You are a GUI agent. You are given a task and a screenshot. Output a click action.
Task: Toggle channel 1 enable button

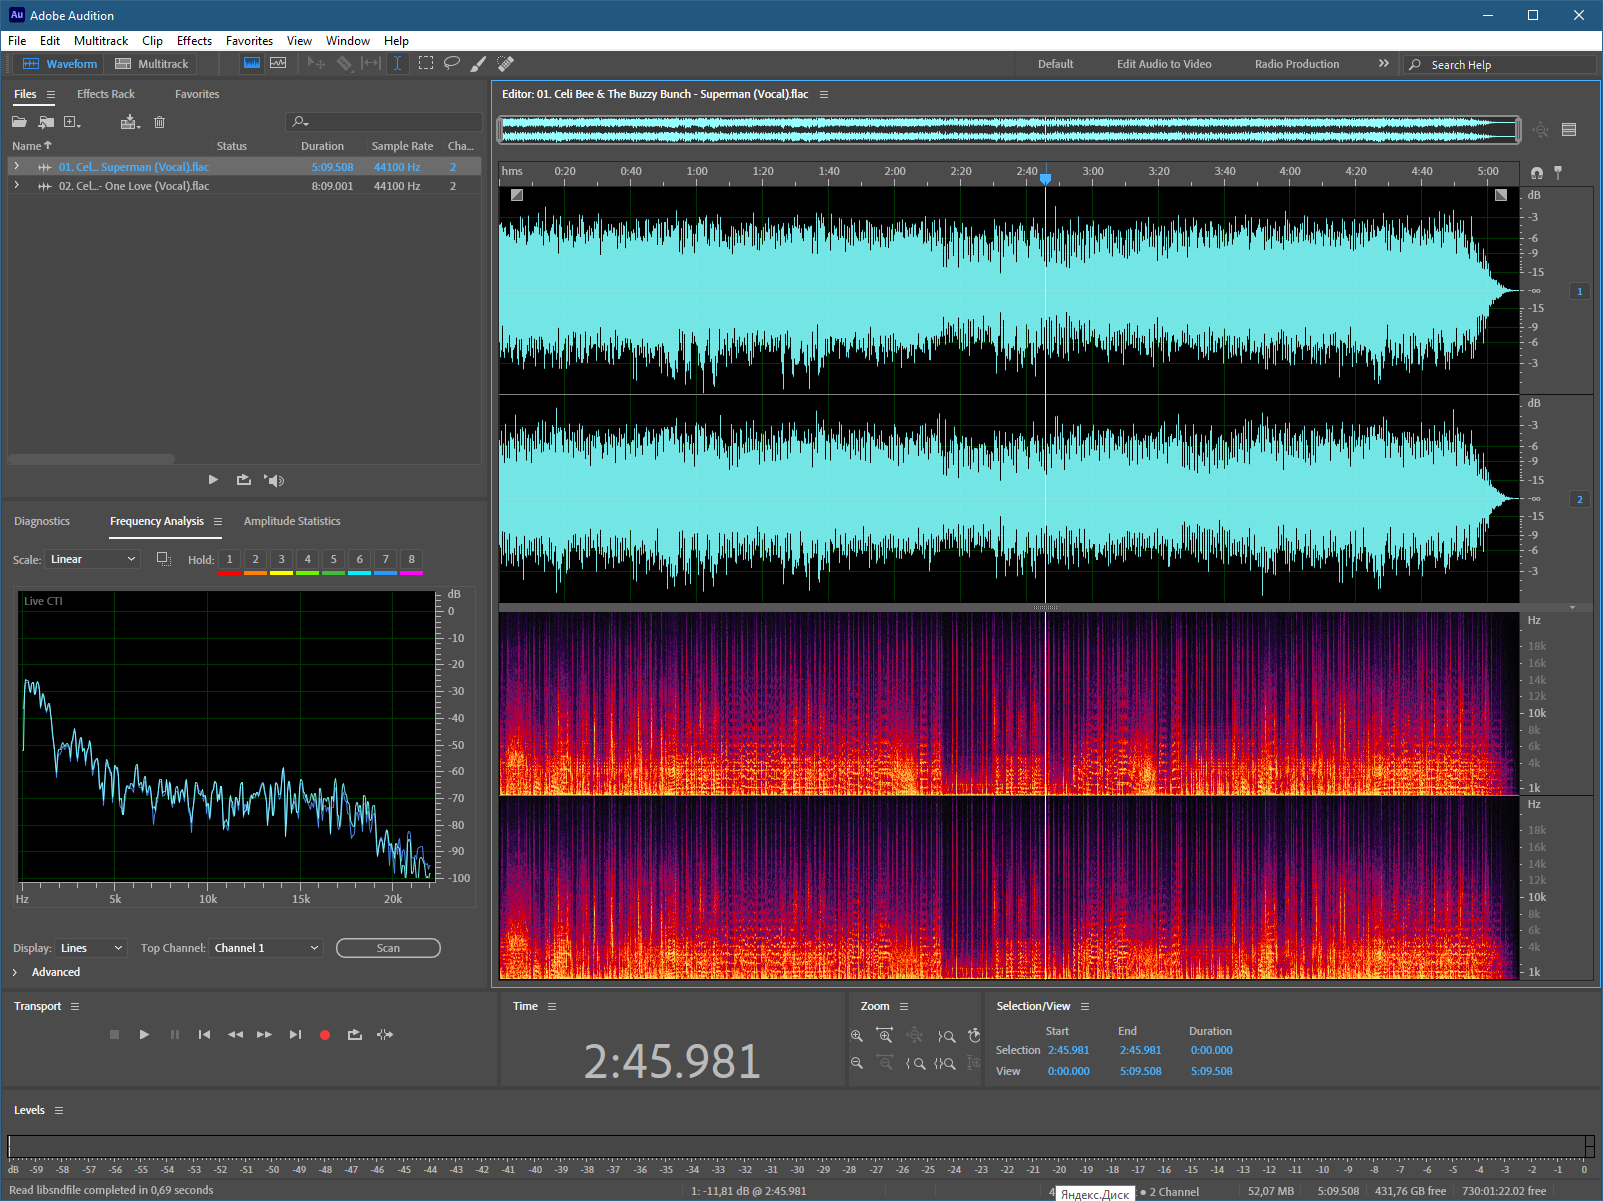[x=1580, y=291]
